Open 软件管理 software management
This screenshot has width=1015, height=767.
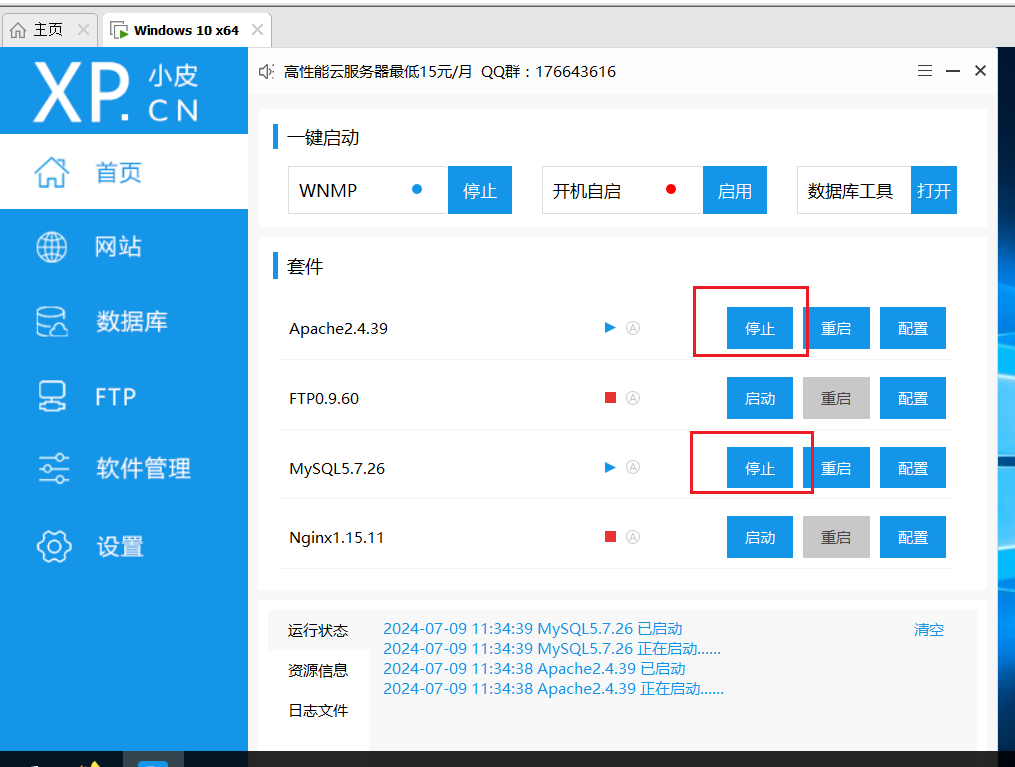click(x=124, y=468)
